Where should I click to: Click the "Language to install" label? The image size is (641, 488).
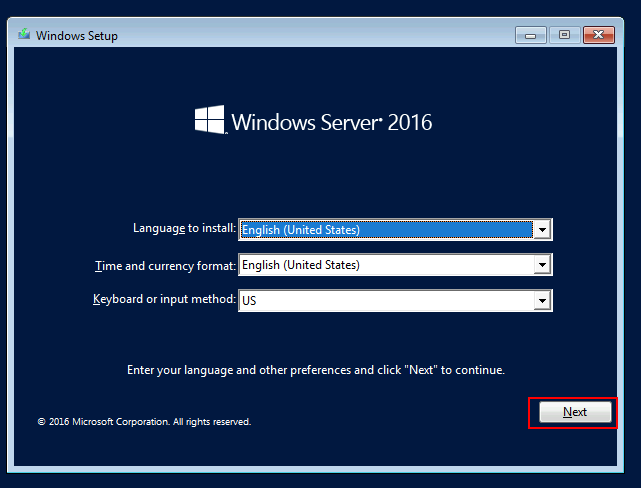point(184,228)
